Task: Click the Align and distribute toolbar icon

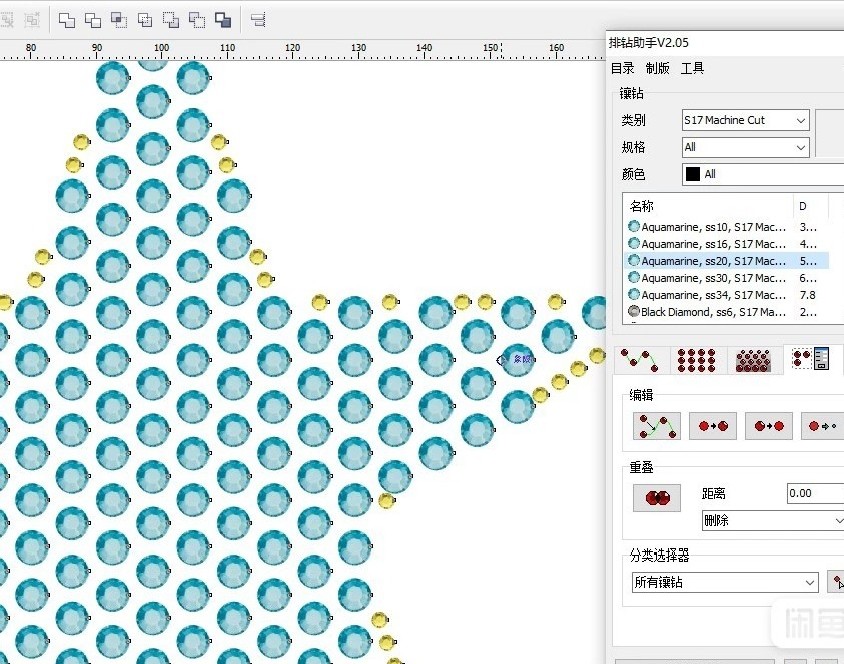Action: [x=258, y=19]
